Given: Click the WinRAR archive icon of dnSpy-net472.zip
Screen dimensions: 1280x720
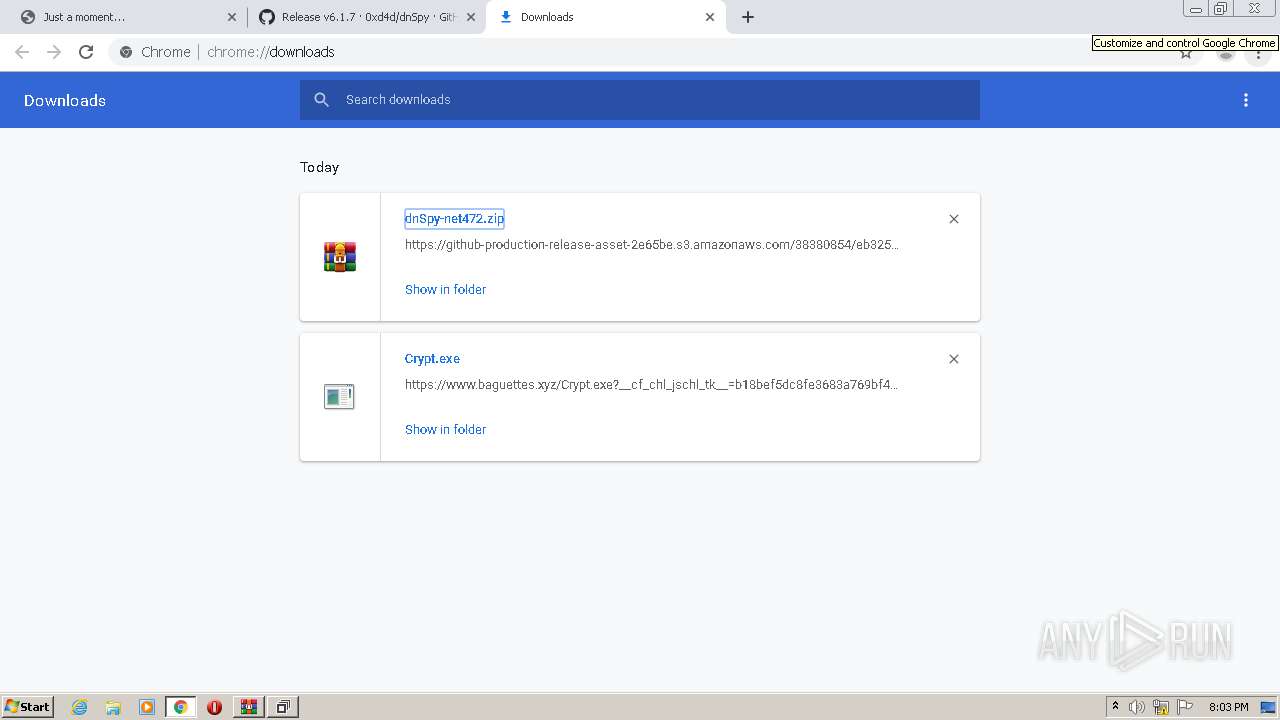Looking at the screenshot, I should pos(340,257).
